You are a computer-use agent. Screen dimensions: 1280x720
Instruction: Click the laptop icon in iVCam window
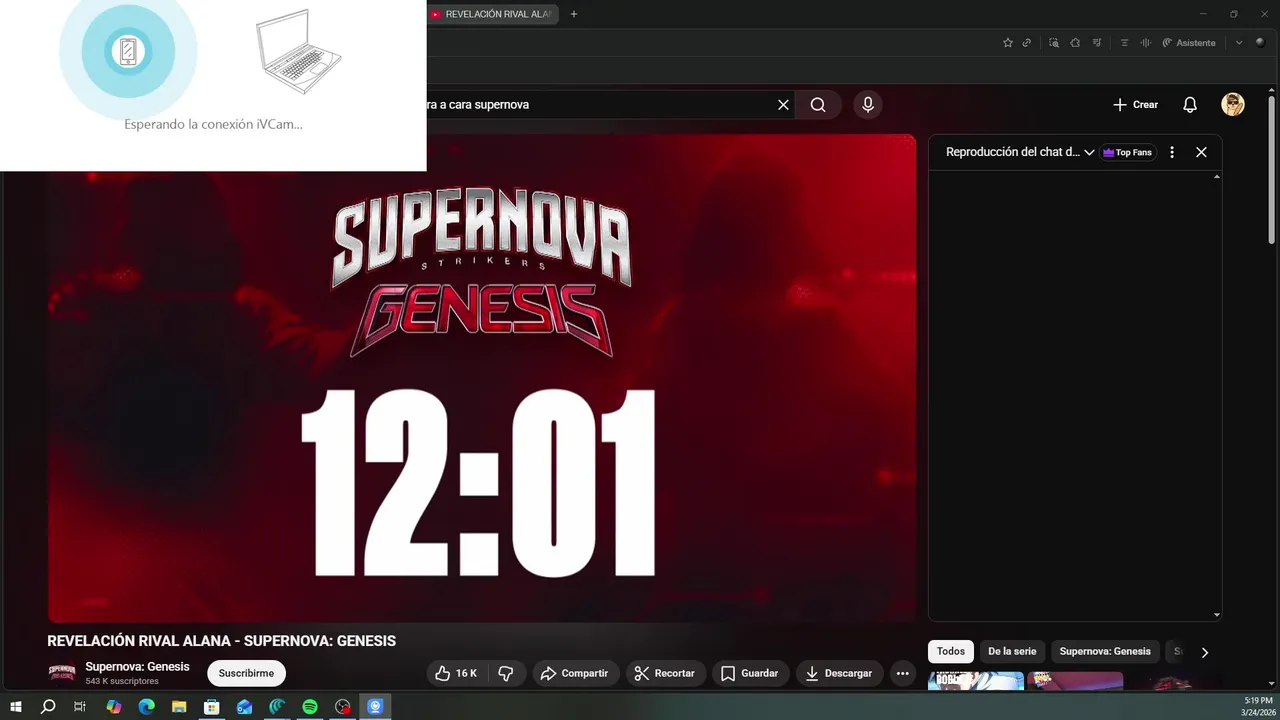[299, 52]
